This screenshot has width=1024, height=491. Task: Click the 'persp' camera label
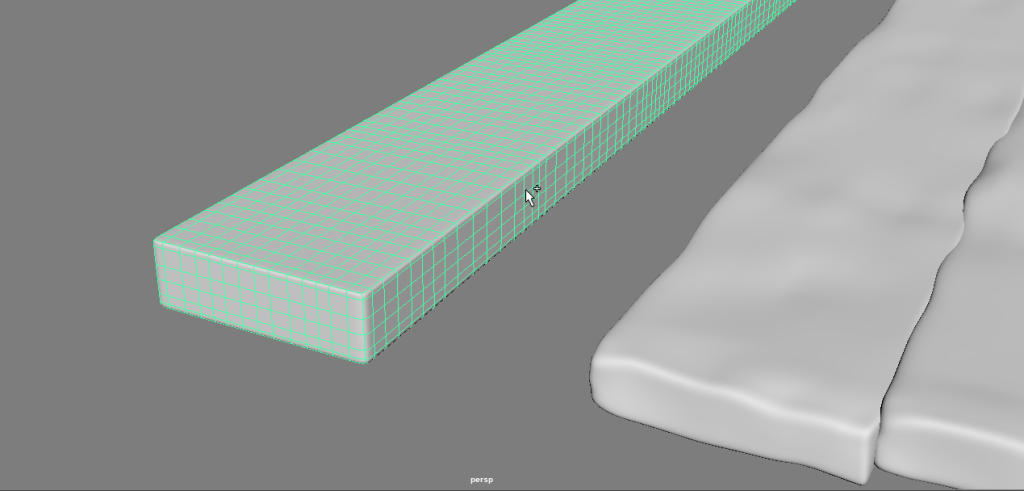[481, 480]
